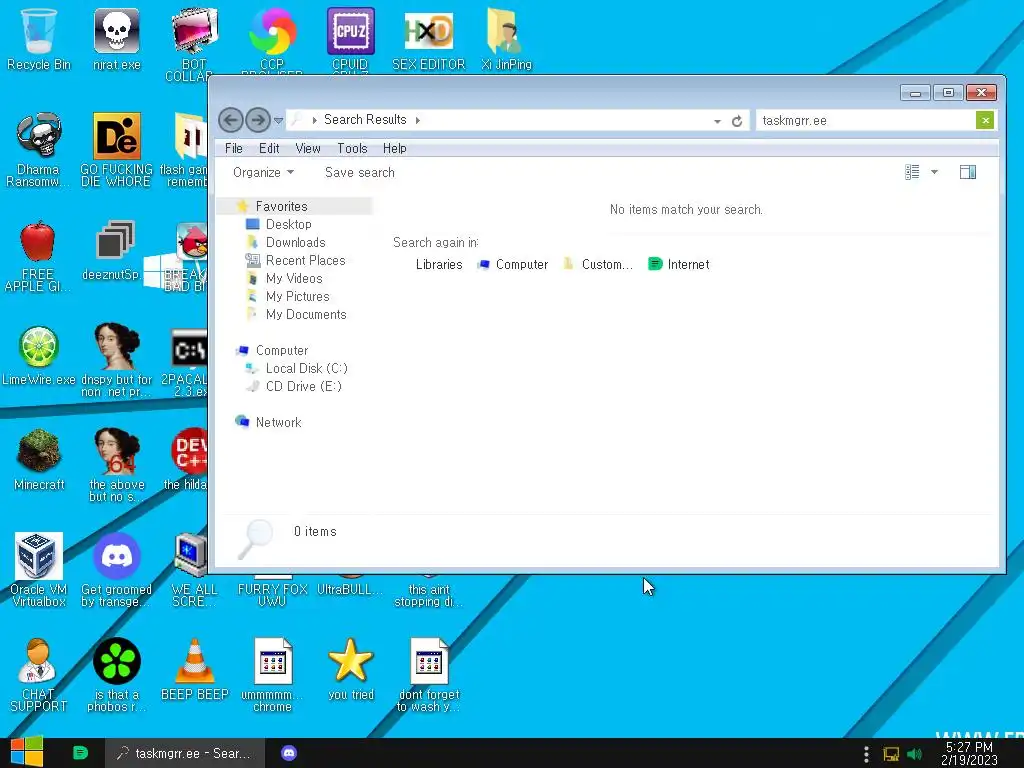Toggle the preview pane button
The width and height of the screenshot is (1024, 768).
click(968, 172)
